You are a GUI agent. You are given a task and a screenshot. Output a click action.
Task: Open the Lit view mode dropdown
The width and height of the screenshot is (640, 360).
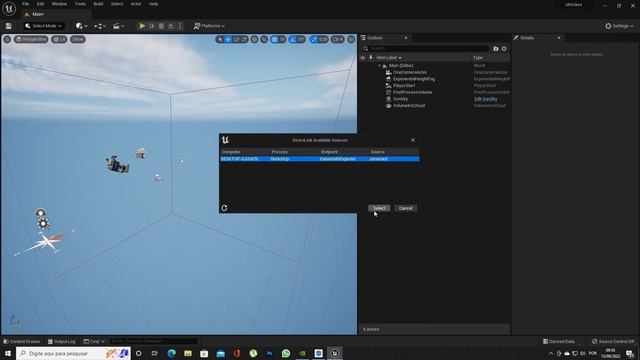tap(59, 39)
